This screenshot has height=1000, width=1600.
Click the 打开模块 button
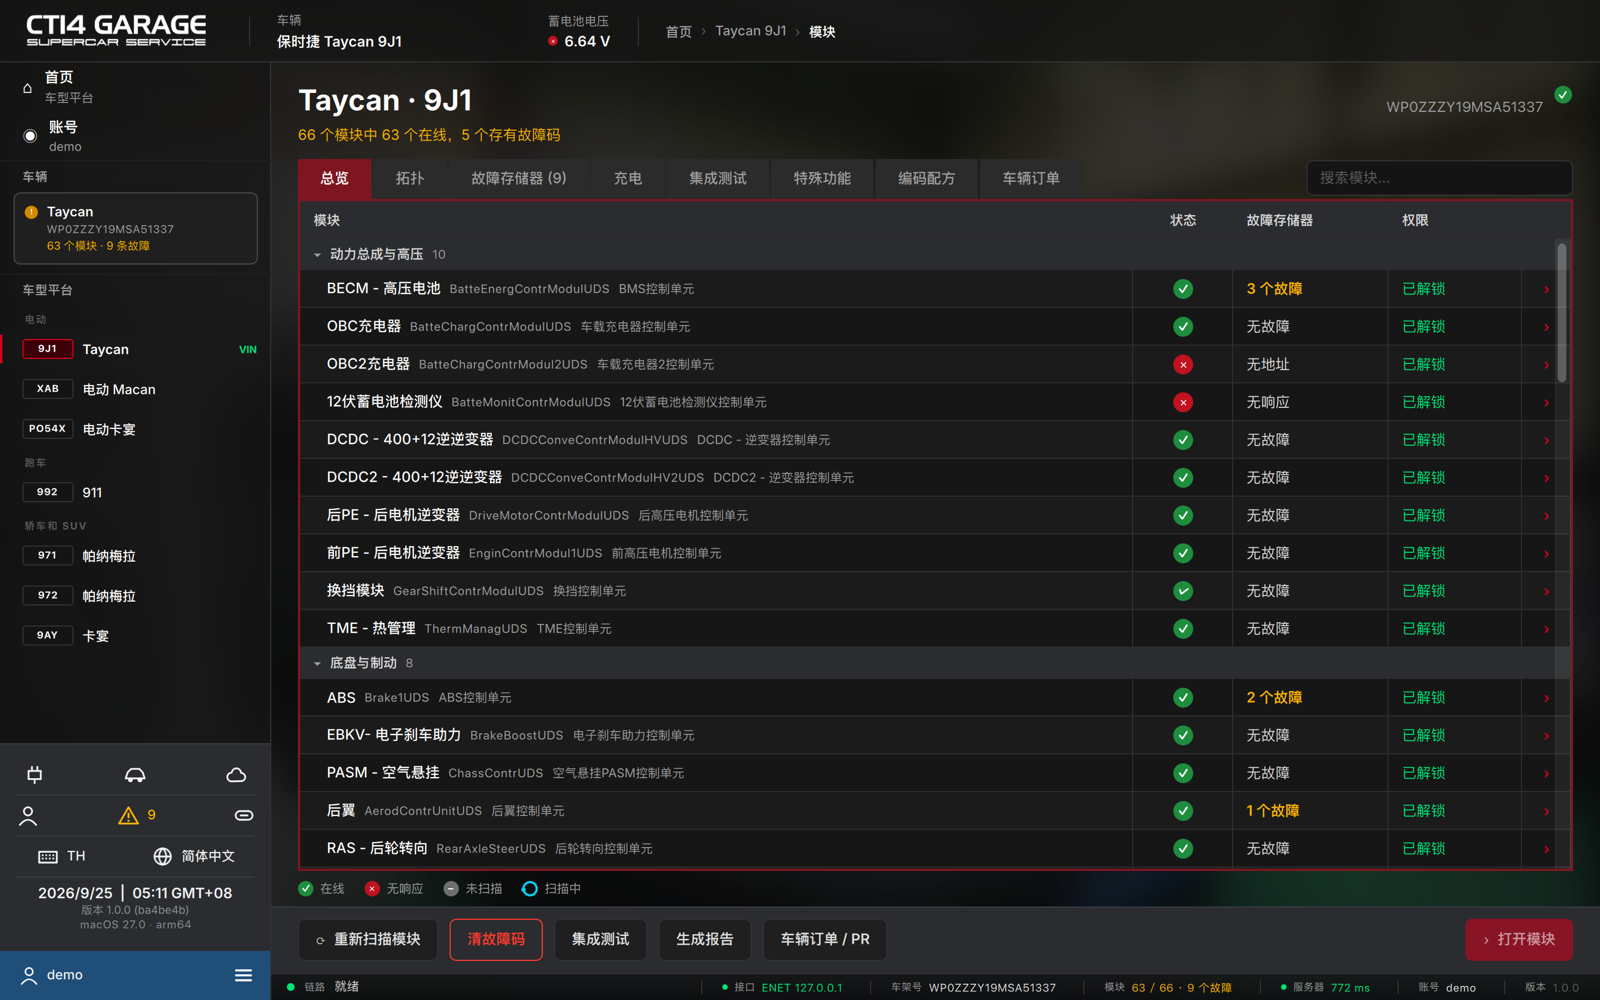1519,940
